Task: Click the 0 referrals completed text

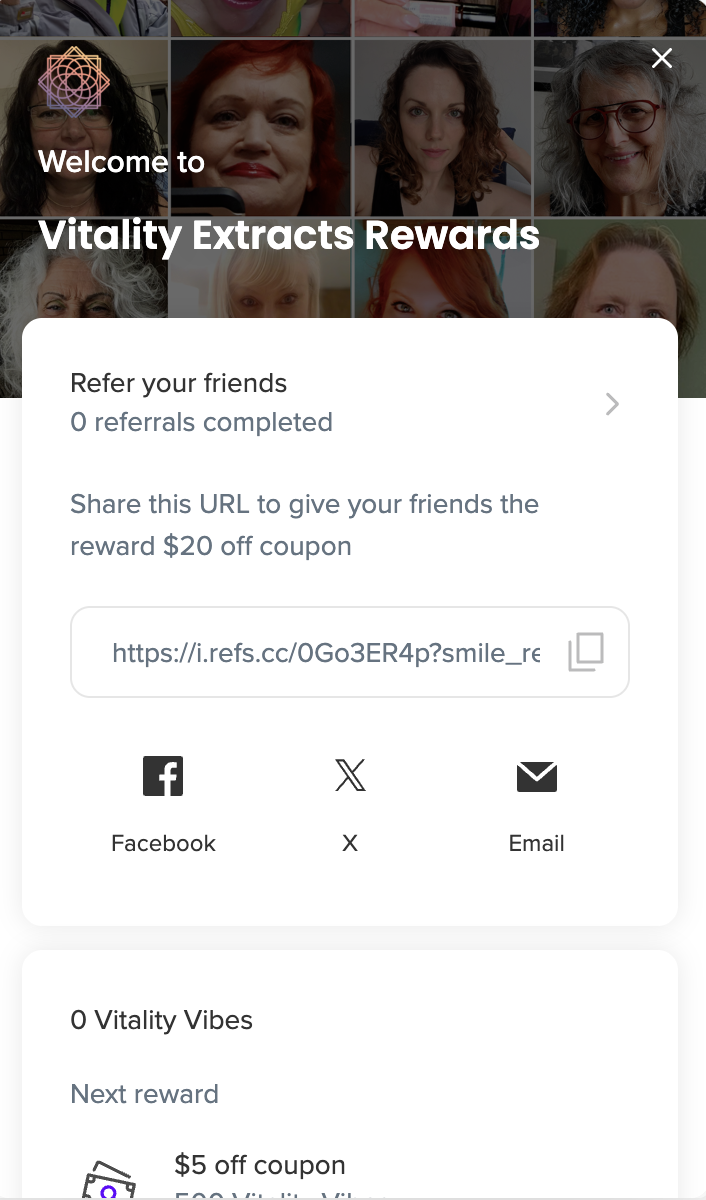Action: [x=201, y=422]
